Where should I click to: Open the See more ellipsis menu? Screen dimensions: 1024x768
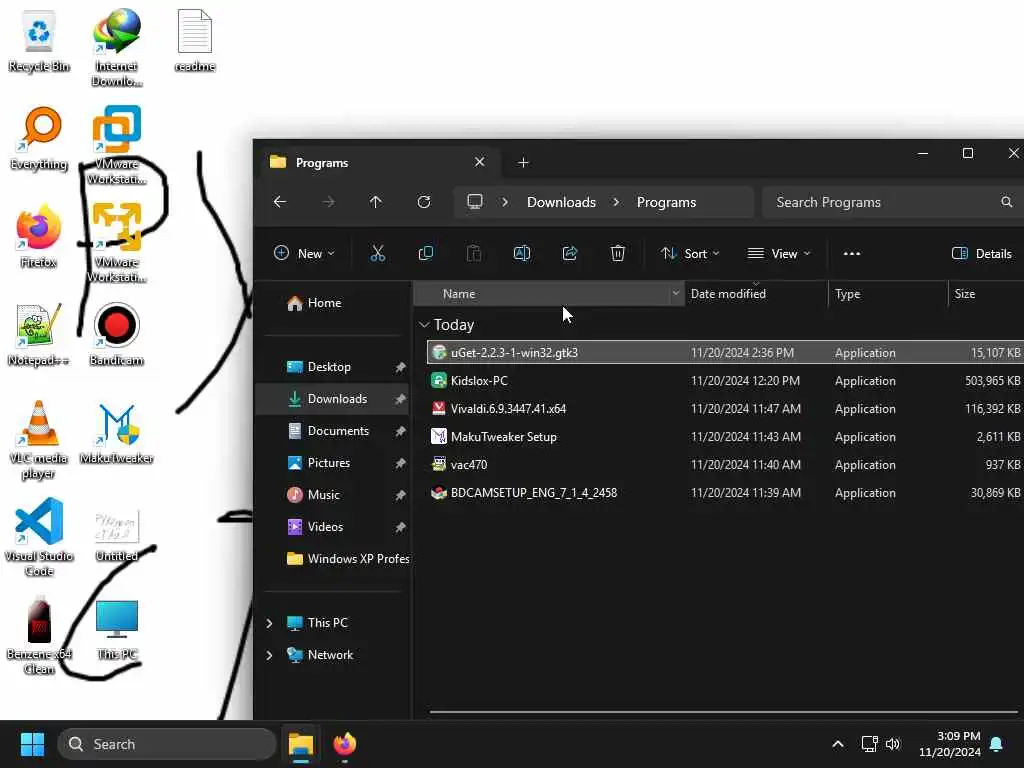tap(852, 253)
